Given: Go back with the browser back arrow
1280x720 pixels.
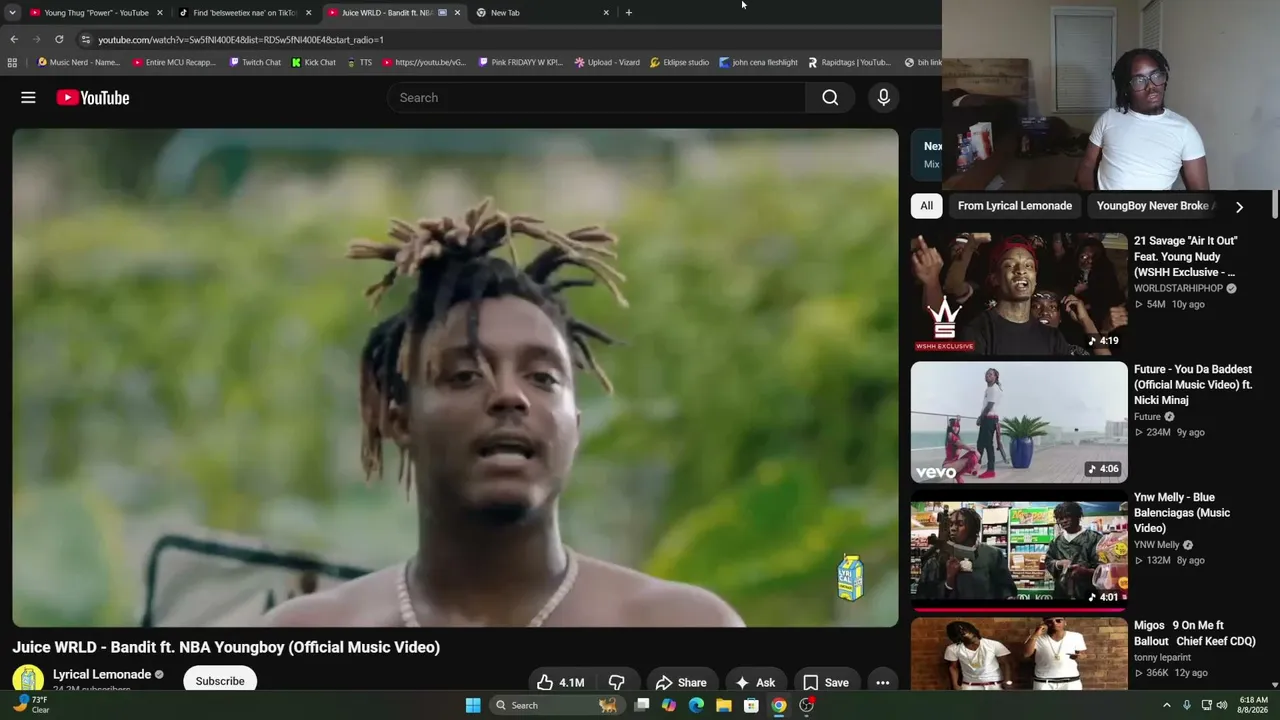Looking at the screenshot, I should point(14,39).
